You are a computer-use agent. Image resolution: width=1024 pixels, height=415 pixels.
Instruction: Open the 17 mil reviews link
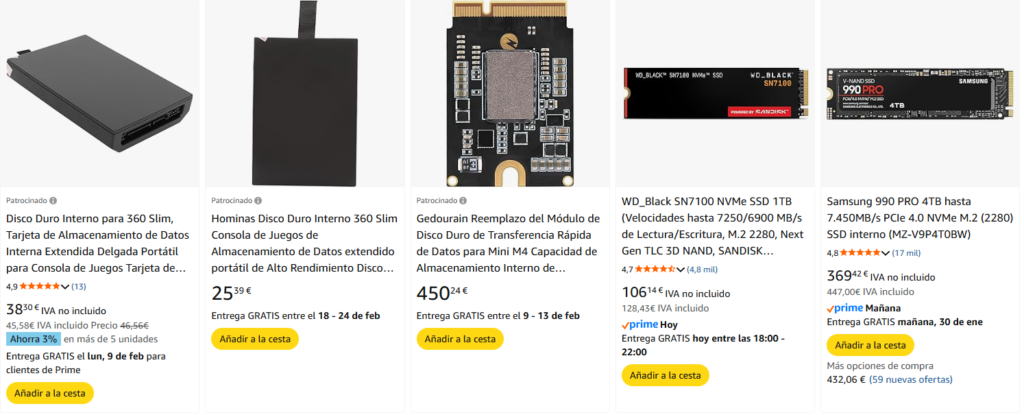[x=907, y=253]
